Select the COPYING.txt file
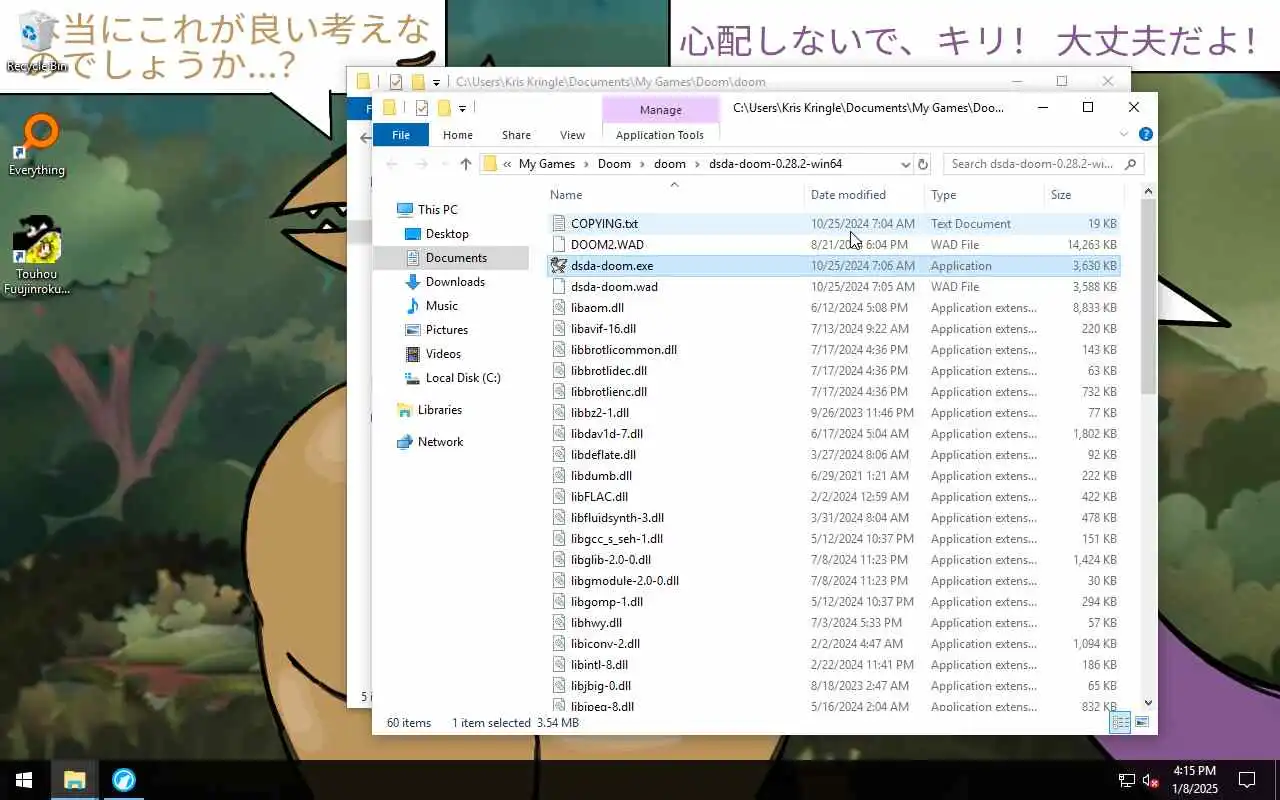1280x800 pixels. (833, 224)
